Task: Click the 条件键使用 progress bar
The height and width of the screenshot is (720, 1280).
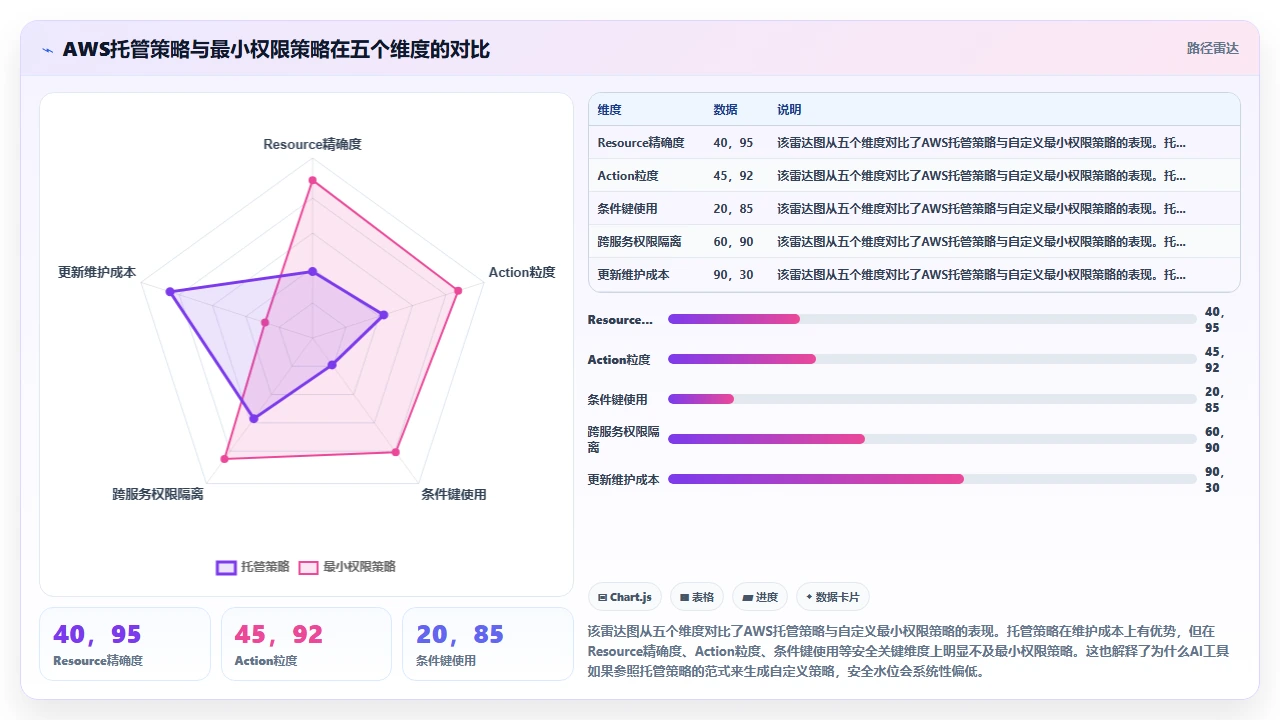Action: (x=932, y=399)
